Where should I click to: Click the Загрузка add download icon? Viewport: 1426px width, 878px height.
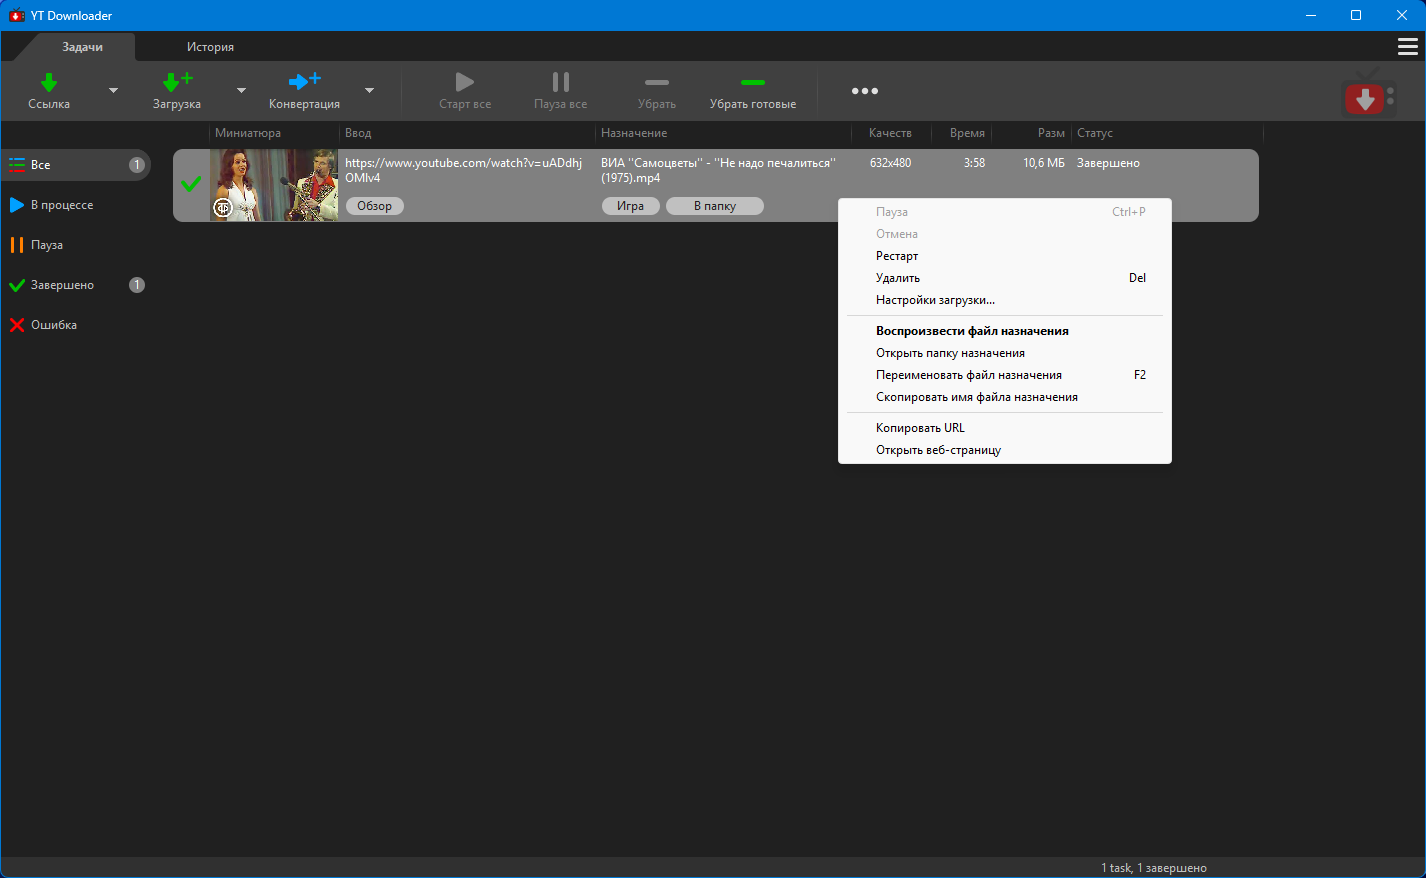click(177, 83)
